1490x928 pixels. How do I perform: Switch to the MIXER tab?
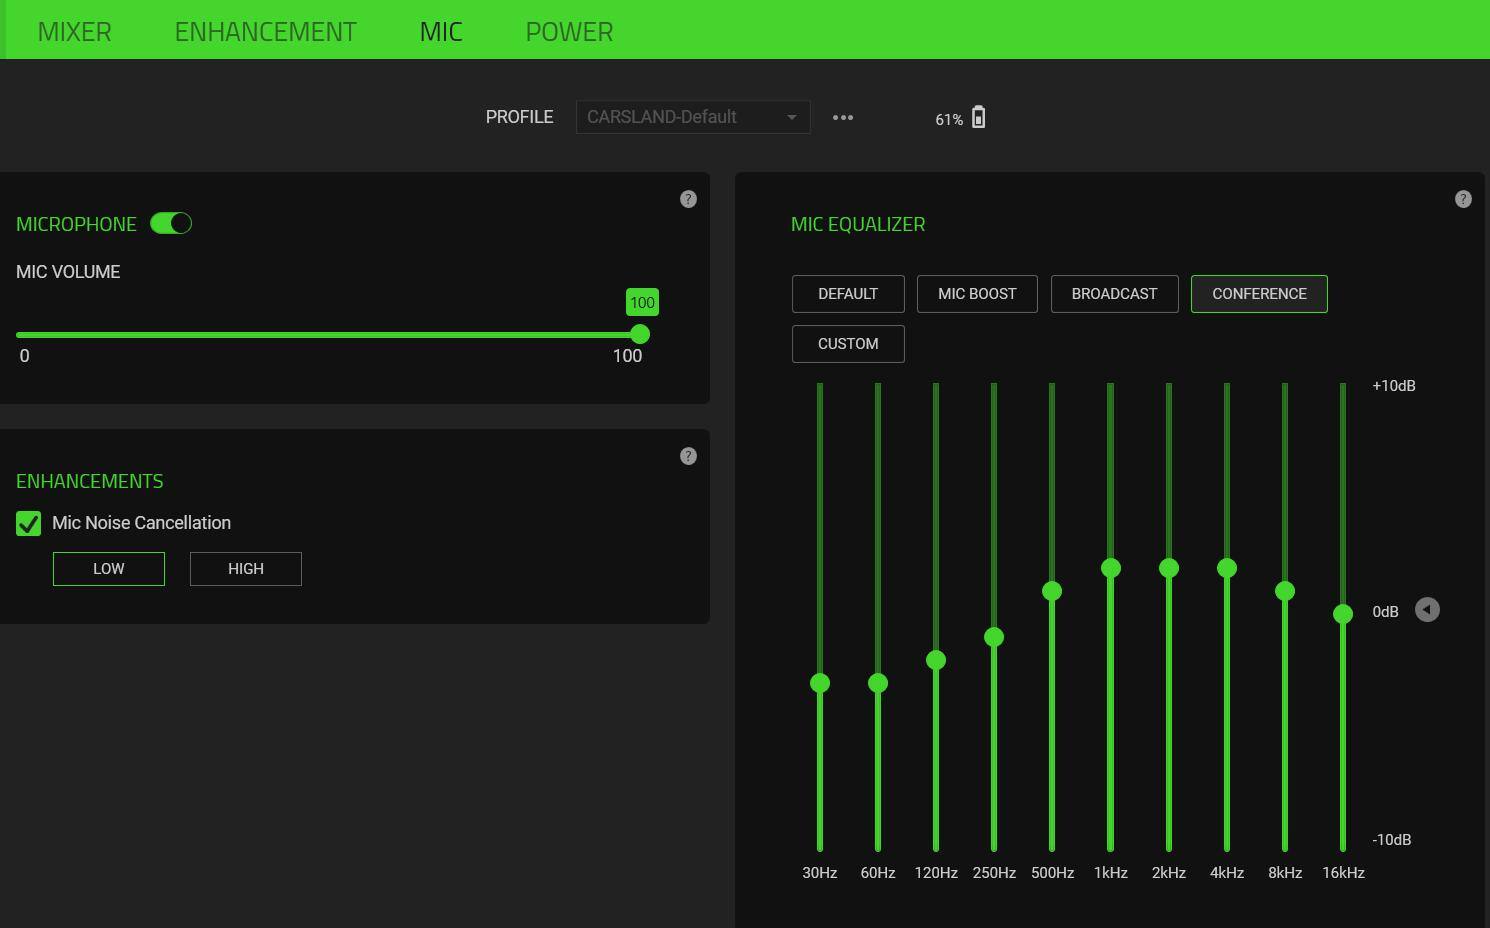pyautogui.click(x=75, y=32)
